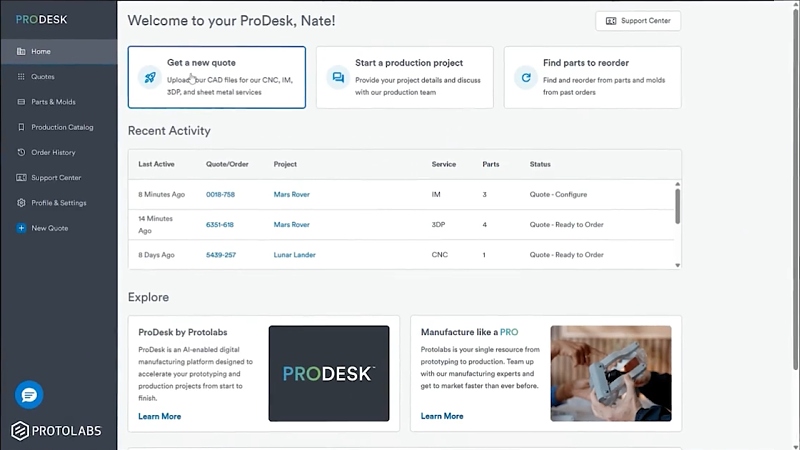Click the Service column header
Viewport: 800px width, 450px height.
coord(444,164)
